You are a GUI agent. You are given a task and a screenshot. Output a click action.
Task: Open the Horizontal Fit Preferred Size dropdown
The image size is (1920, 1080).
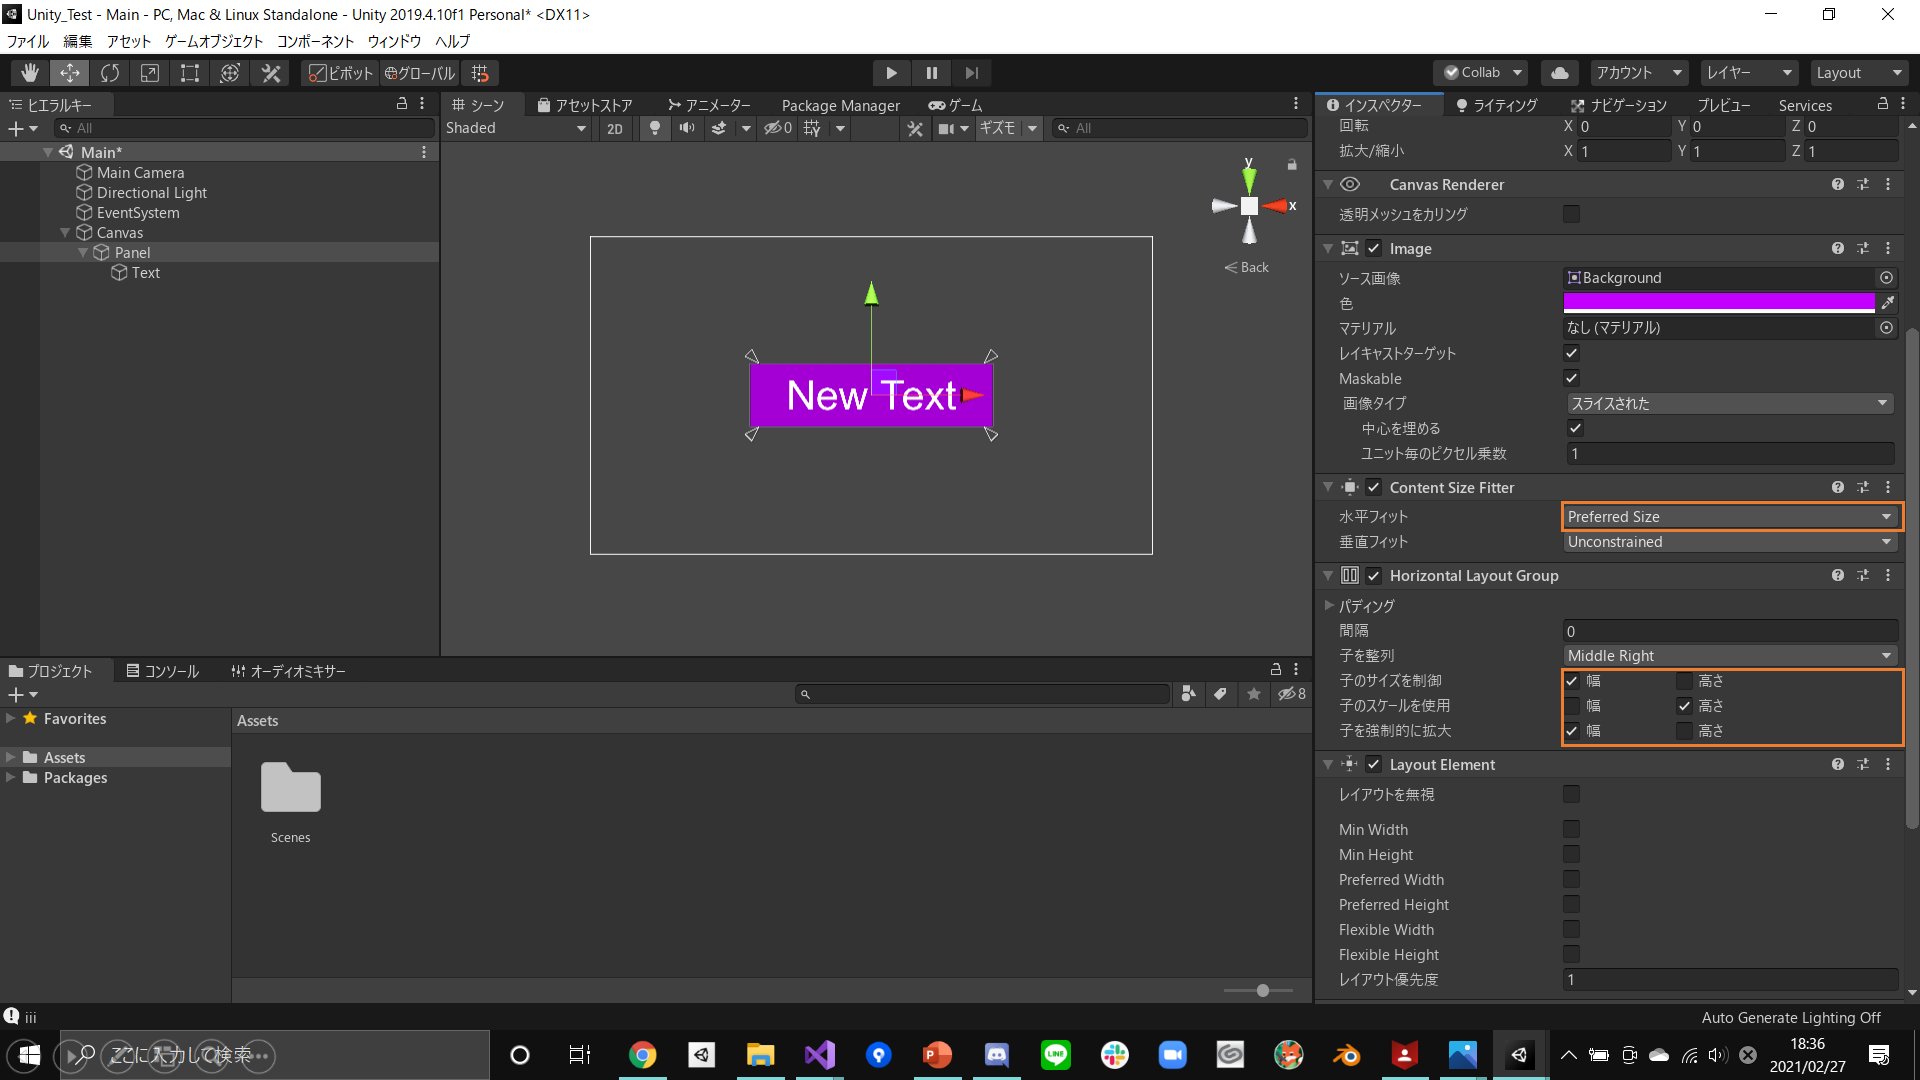pyautogui.click(x=1730, y=517)
